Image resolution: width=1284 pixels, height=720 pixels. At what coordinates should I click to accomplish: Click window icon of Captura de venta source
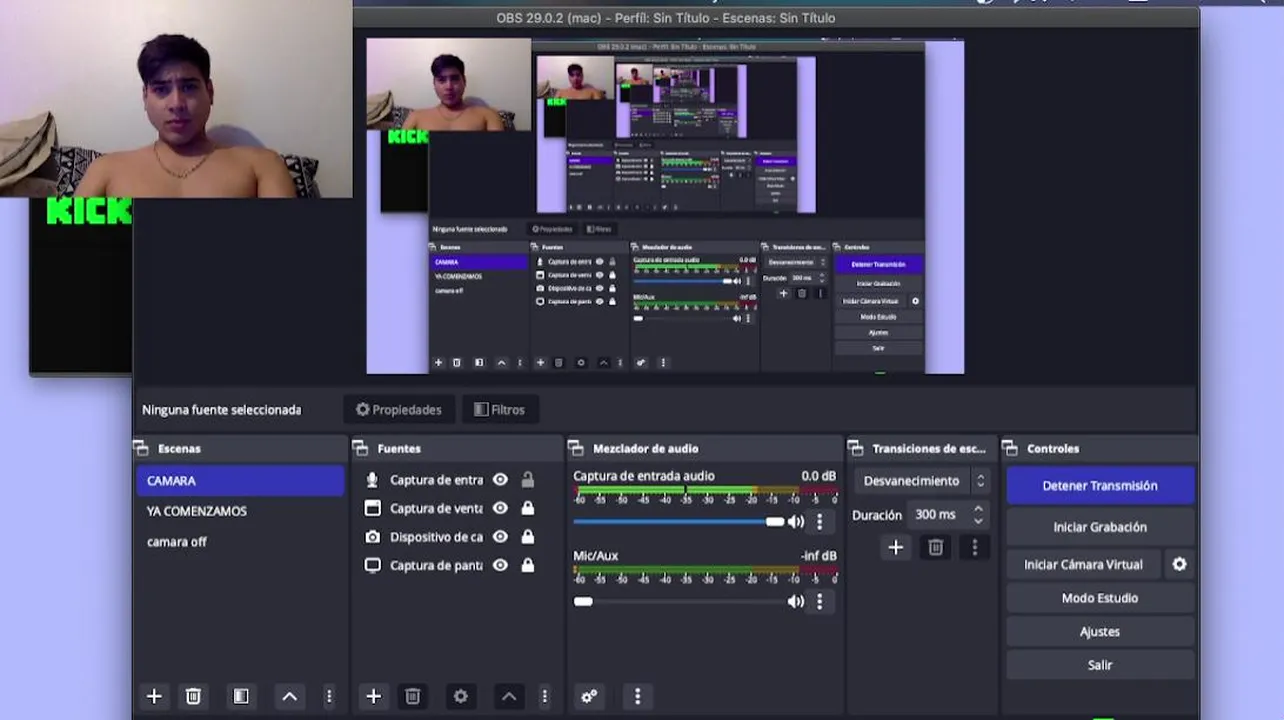(x=372, y=508)
